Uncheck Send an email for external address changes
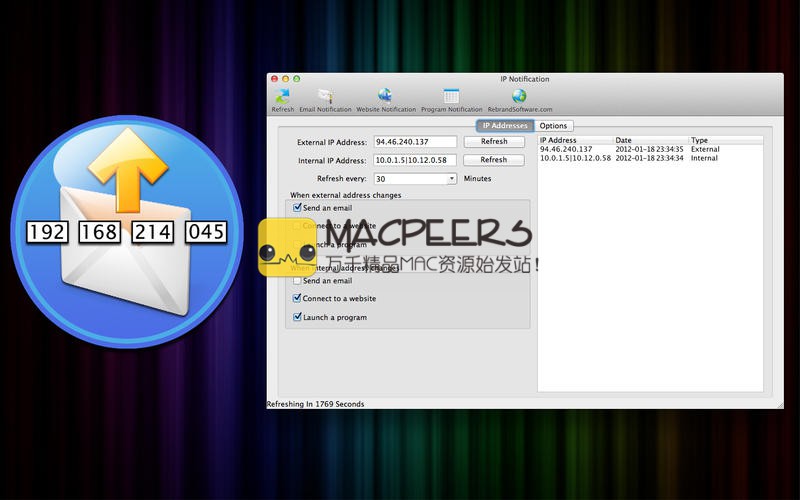800x500 pixels. tap(297, 207)
